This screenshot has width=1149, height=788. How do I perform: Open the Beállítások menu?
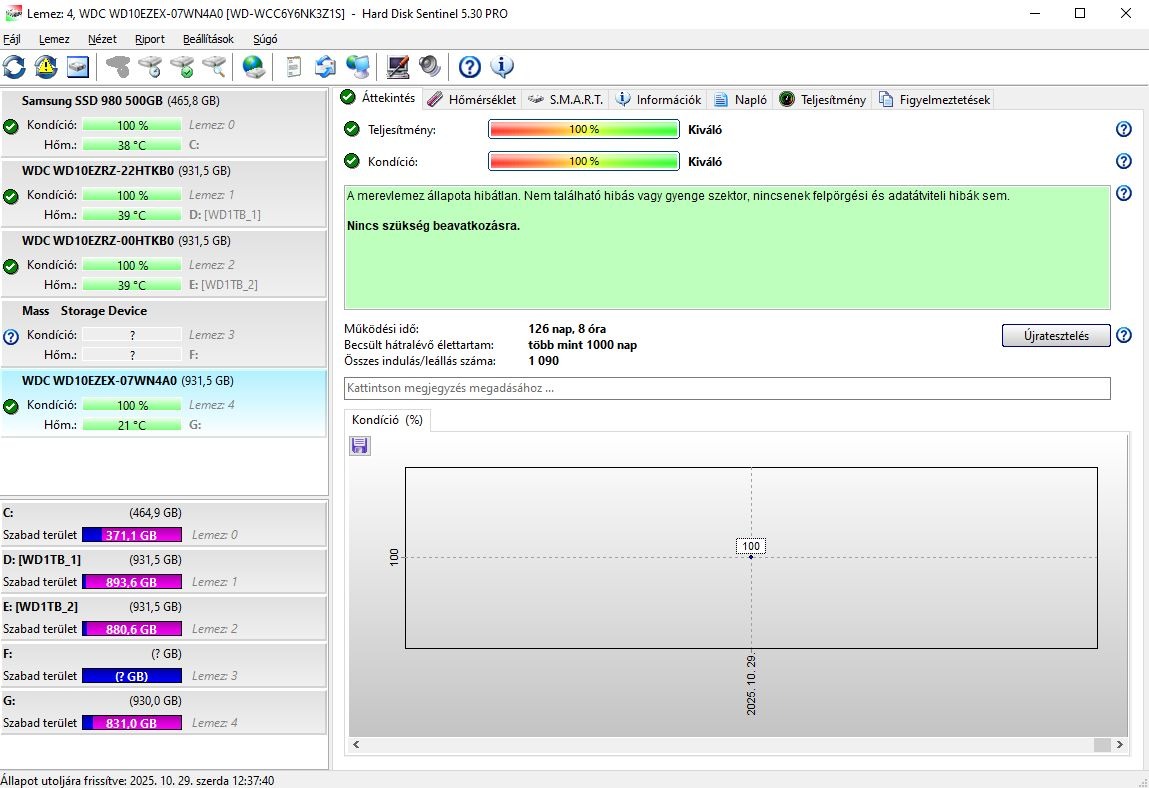tap(208, 39)
